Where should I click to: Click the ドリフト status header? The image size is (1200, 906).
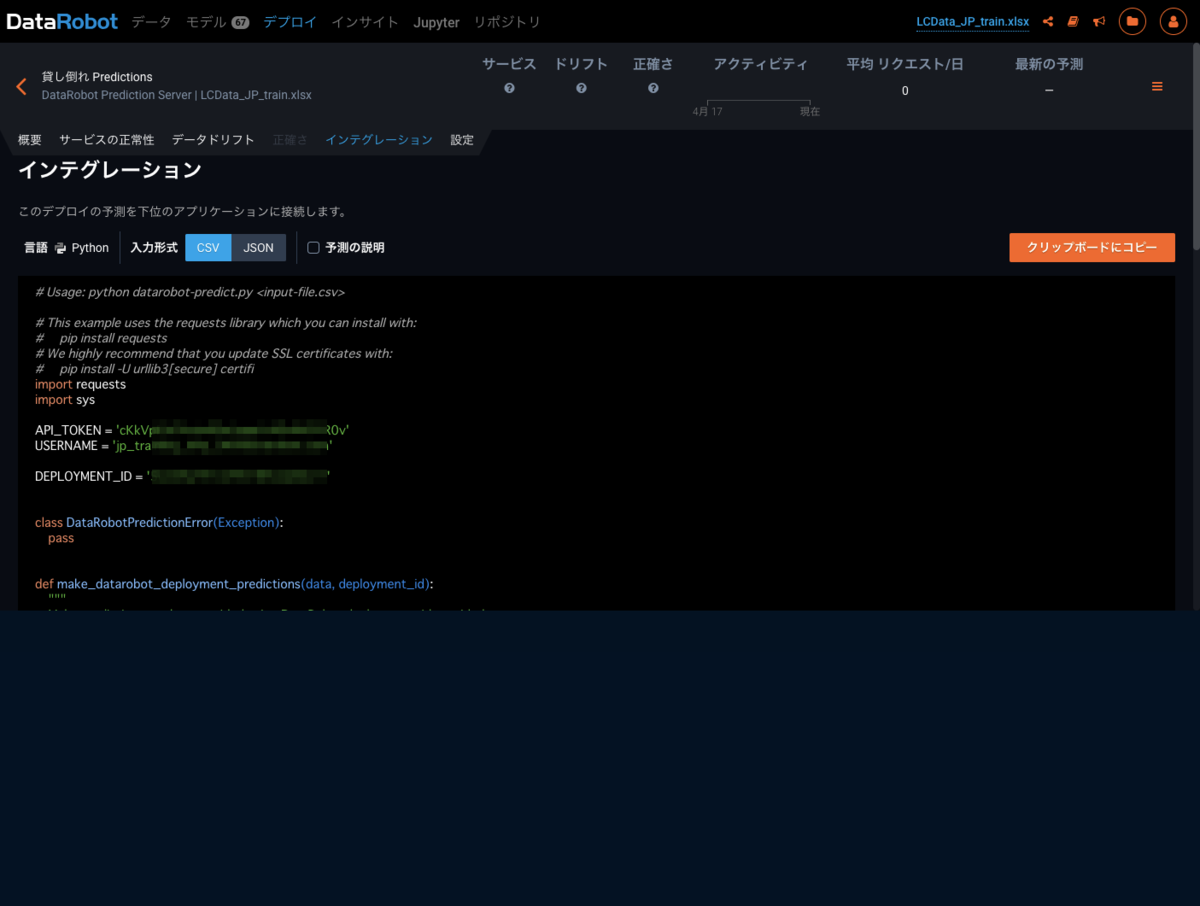coord(581,64)
